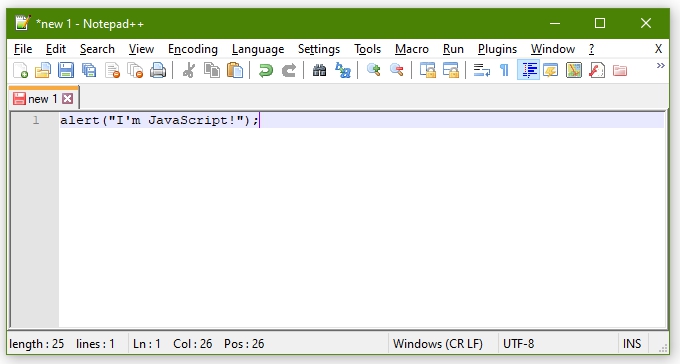Open the Plugins menu
Viewport: 680px width, 364px height.
tap(497, 49)
